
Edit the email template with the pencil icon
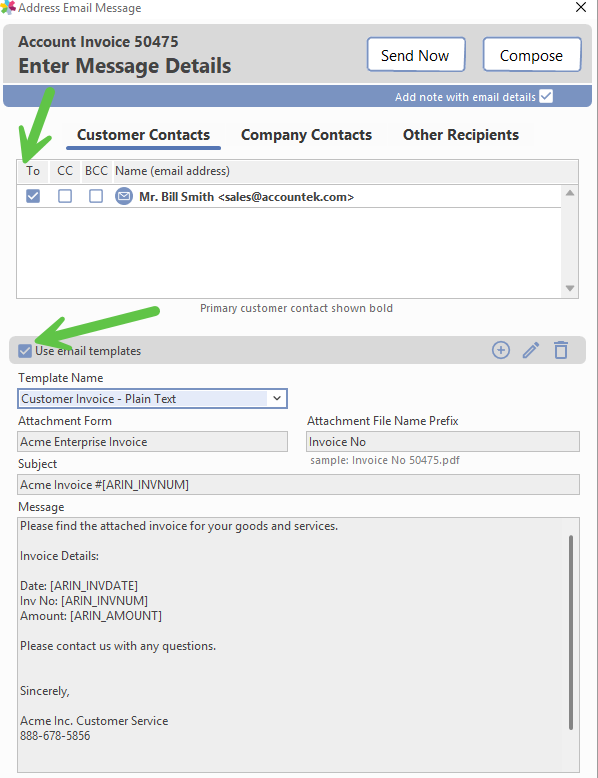tap(531, 350)
